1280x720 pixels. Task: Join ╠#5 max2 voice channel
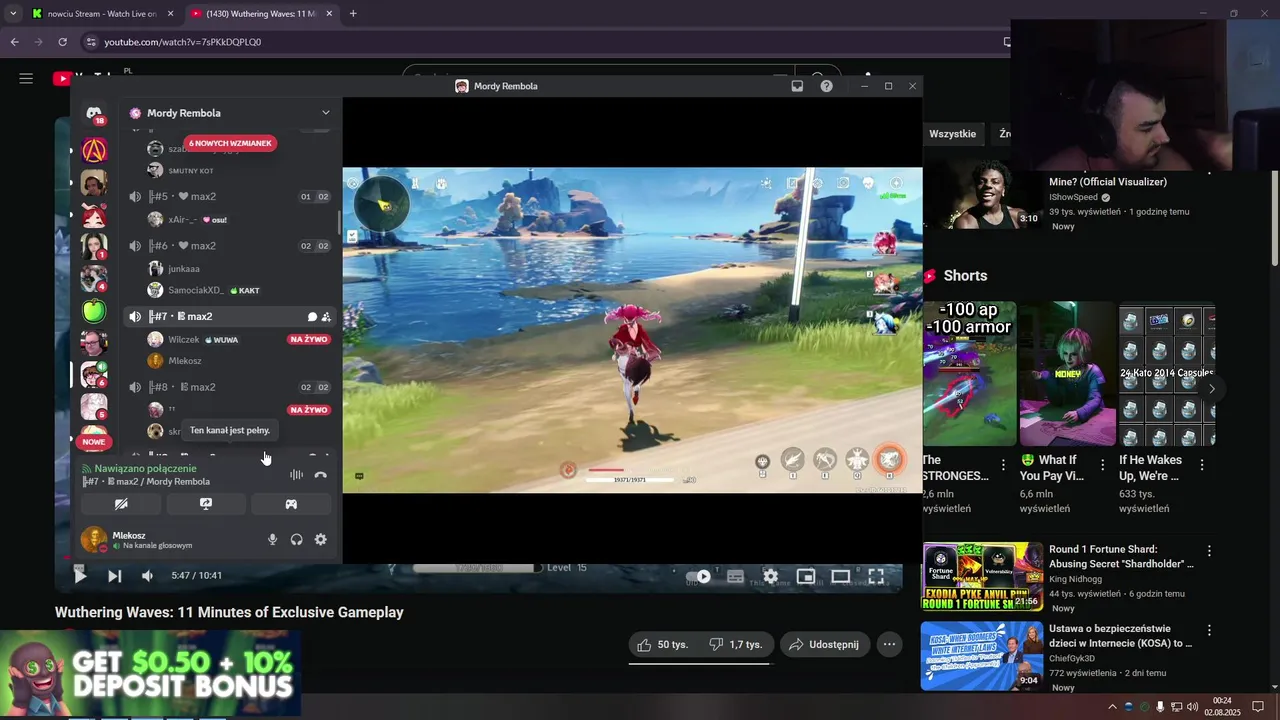coord(230,196)
